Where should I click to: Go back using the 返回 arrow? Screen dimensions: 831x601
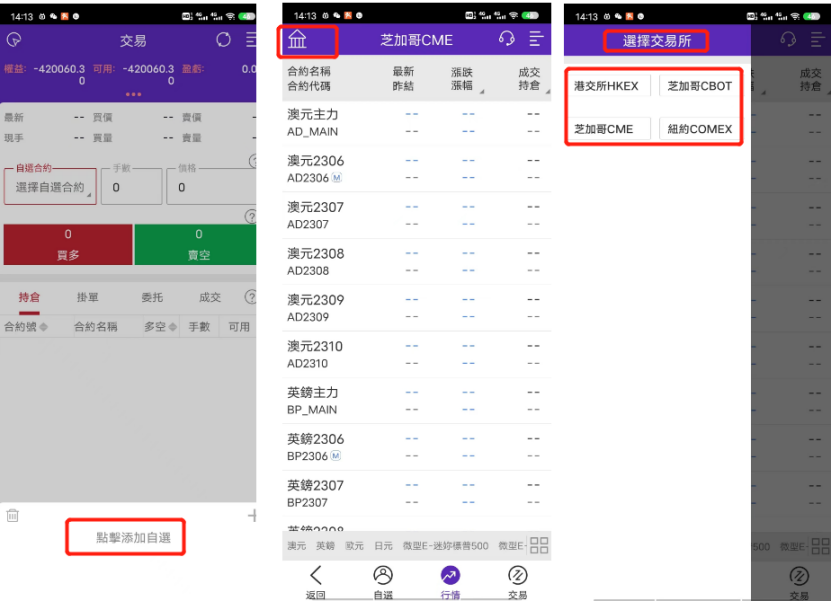tap(316, 582)
